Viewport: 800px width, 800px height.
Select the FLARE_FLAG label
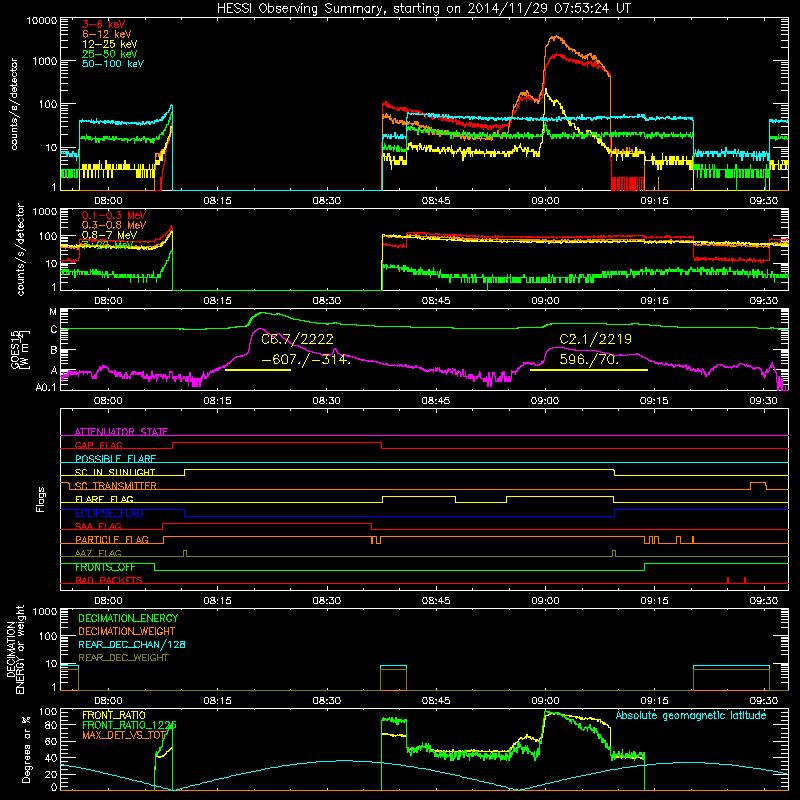104,499
